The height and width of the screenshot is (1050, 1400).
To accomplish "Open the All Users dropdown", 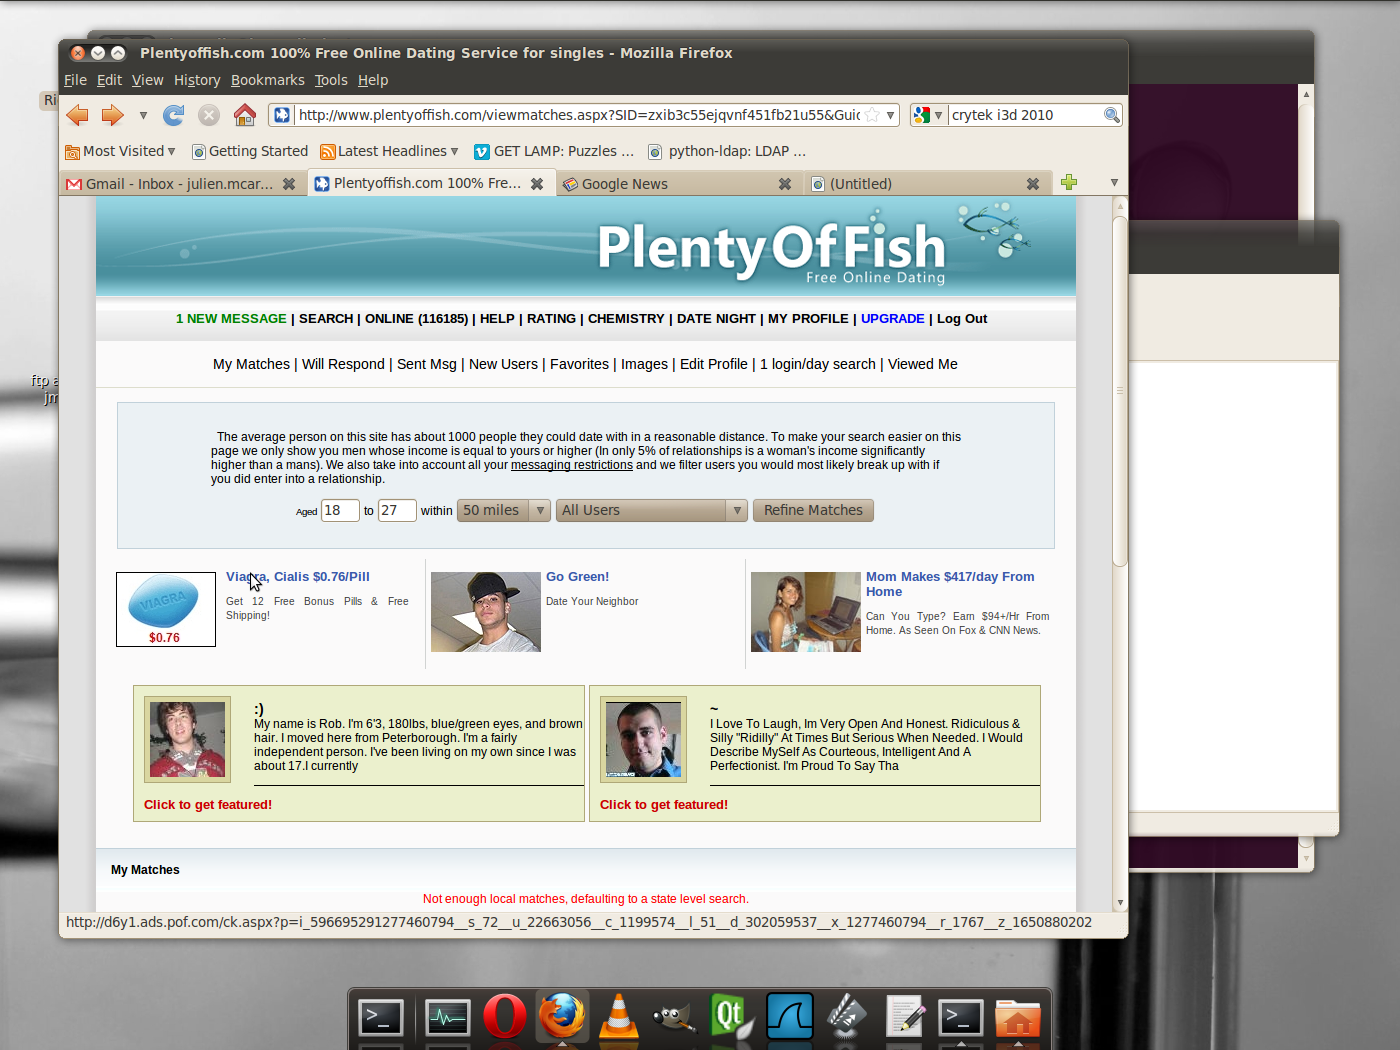I will coord(652,511).
